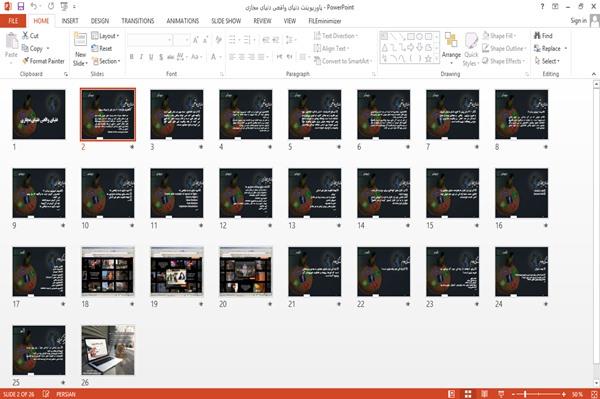
Task: Open Replace dropdown arrow
Action: click(x=566, y=48)
